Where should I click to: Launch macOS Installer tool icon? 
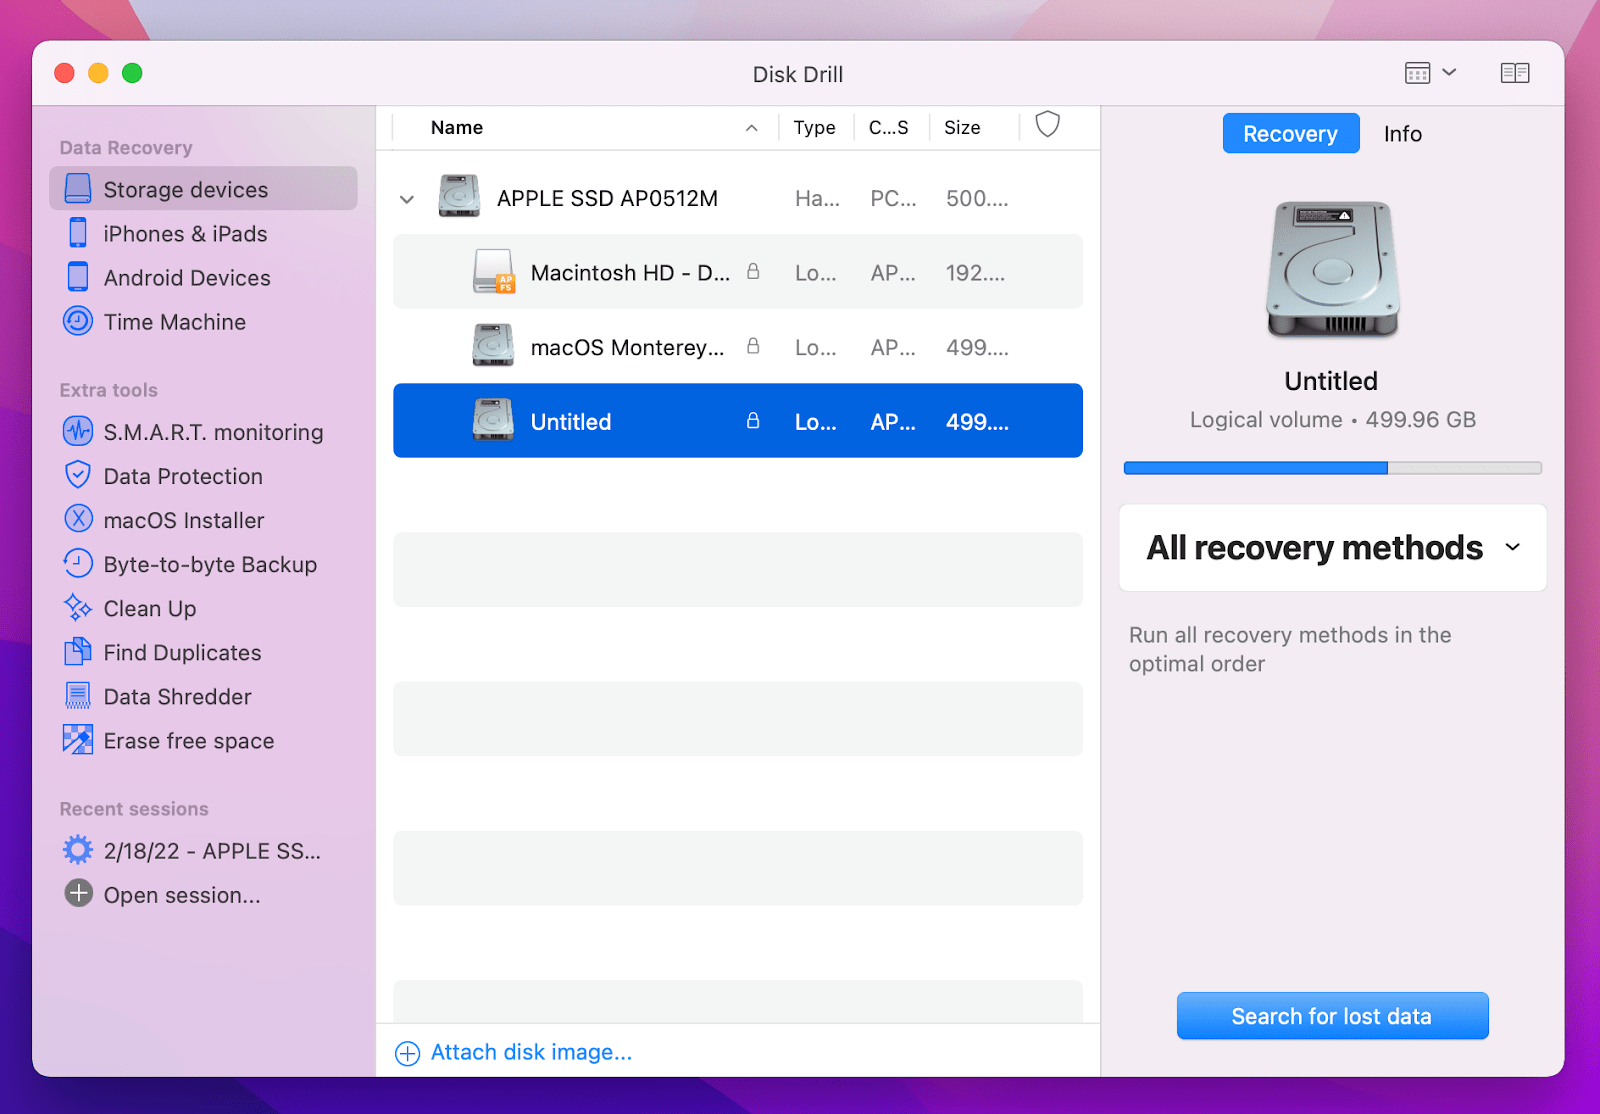[78, 519]
